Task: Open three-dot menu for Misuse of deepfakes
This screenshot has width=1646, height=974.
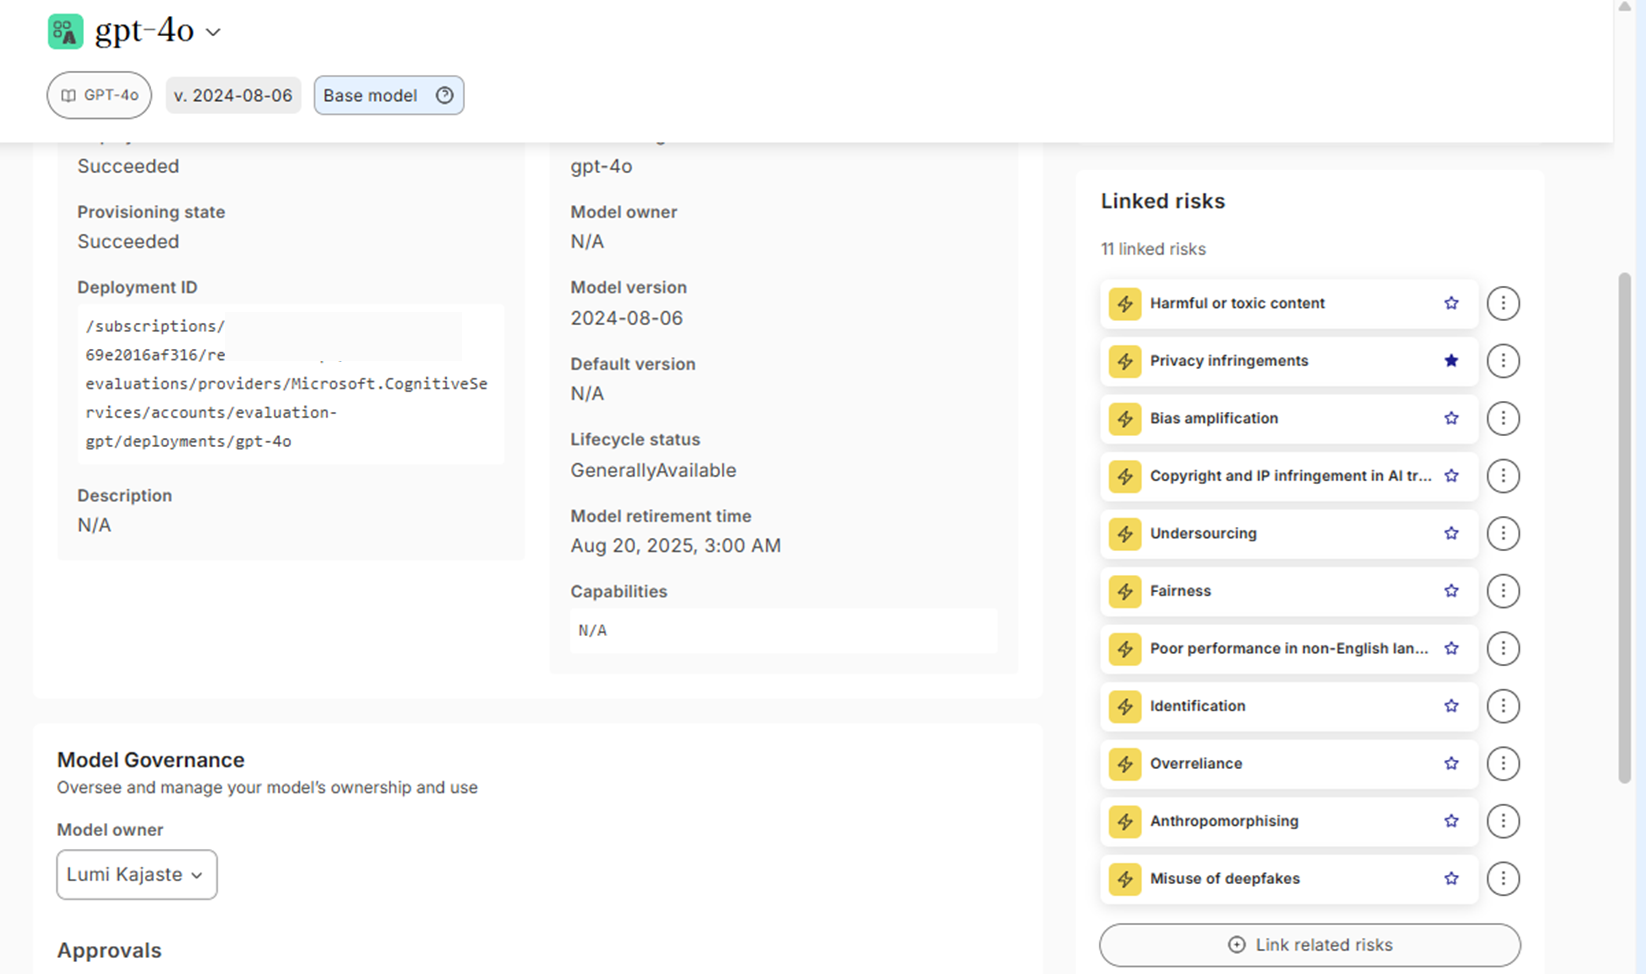Action: pyautogui.click(x=1502, y=879)
